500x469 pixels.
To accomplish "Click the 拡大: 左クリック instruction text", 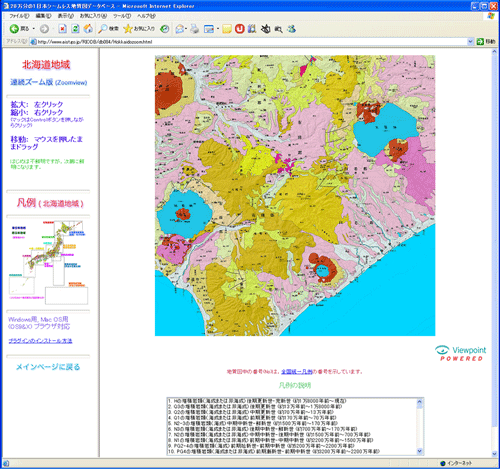I will point(37,104).
